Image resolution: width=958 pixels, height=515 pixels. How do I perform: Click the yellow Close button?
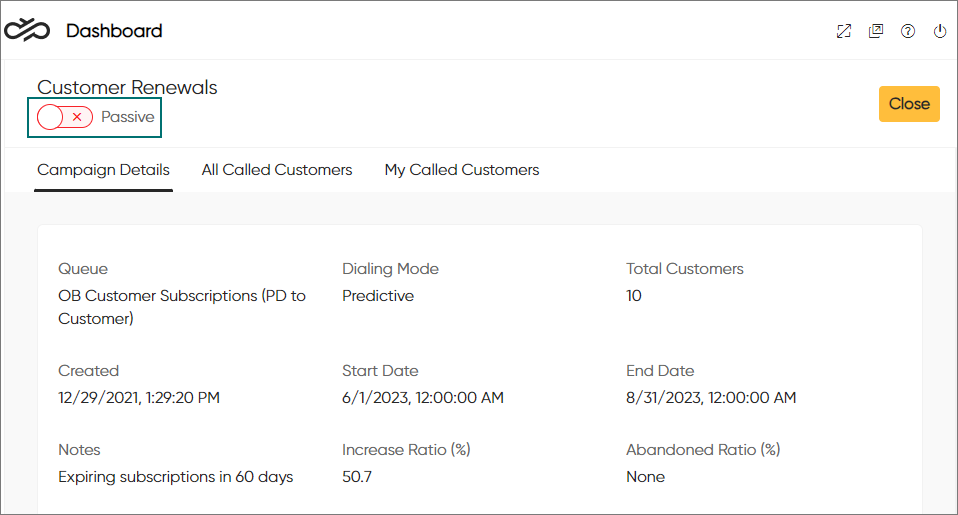pos(909,104)
